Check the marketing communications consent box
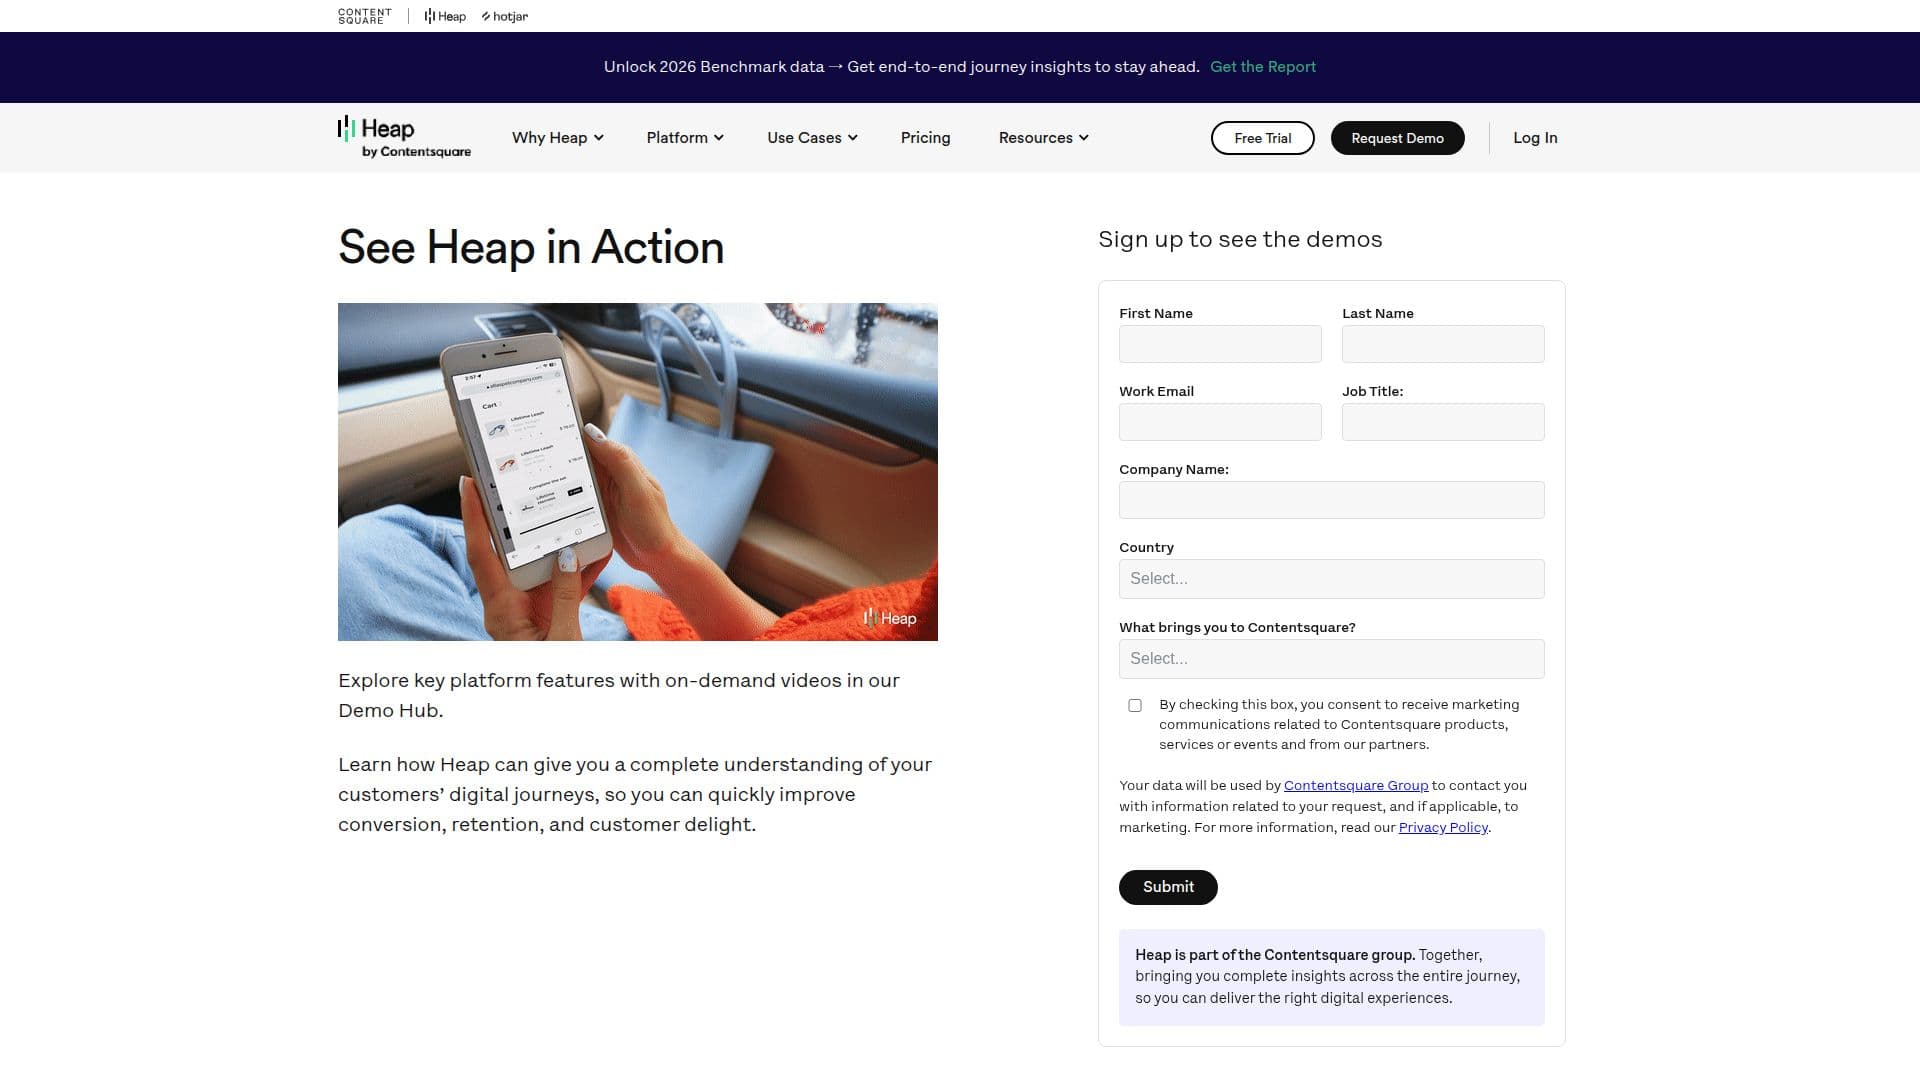Screen dimensions: 1920x1080 (x=1134, y=705)
